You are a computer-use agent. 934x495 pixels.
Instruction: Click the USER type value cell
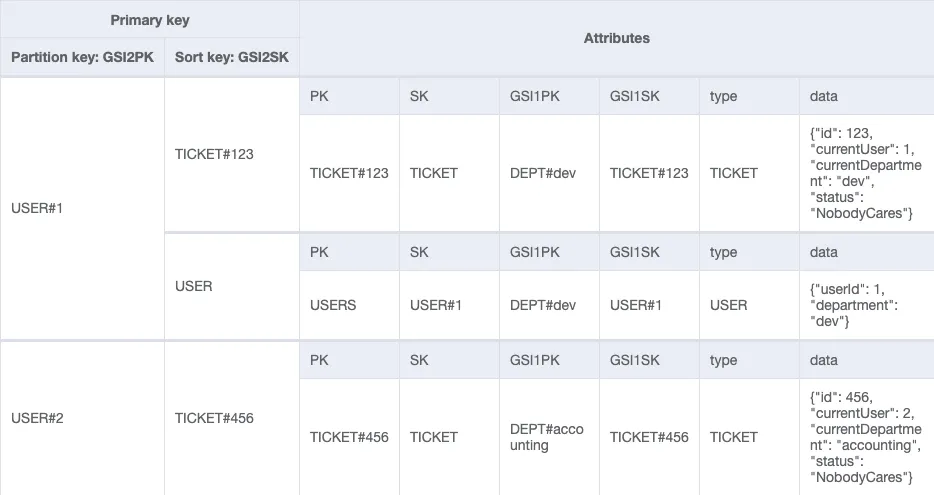(749, 305)
